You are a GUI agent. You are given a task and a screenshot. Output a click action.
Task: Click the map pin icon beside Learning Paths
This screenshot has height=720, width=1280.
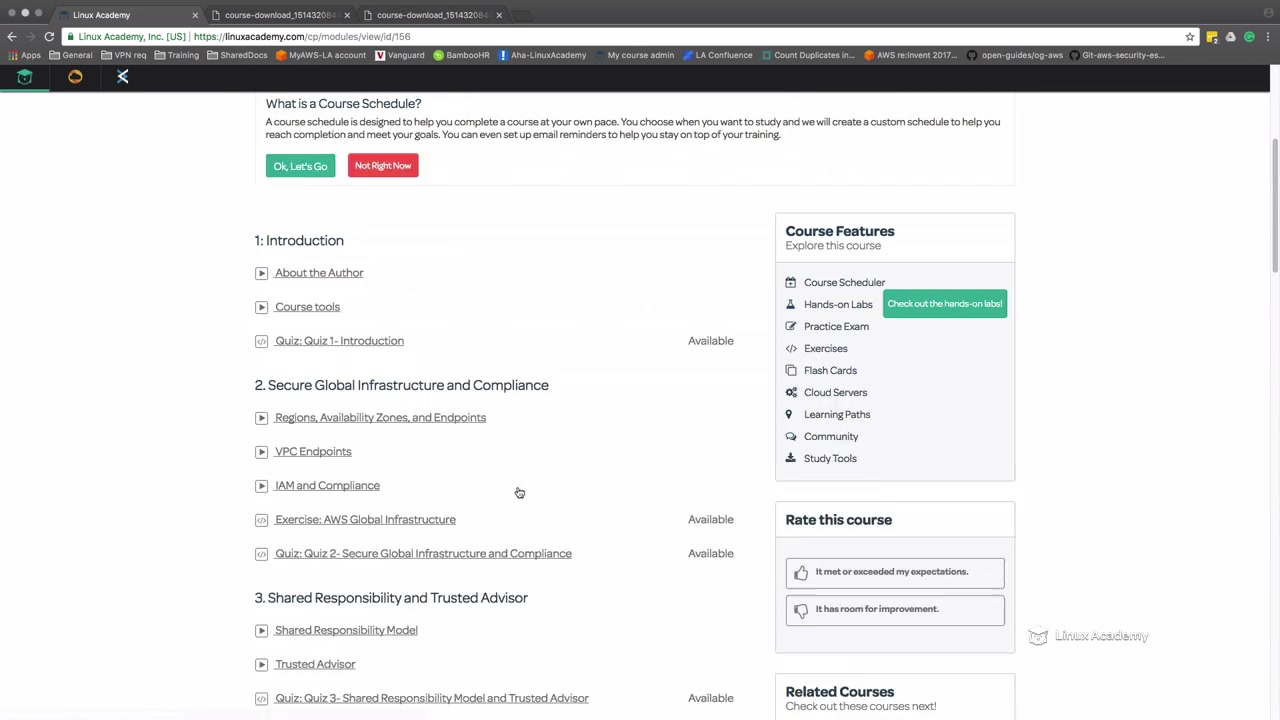pyautogui.click(x=789, y=415)
